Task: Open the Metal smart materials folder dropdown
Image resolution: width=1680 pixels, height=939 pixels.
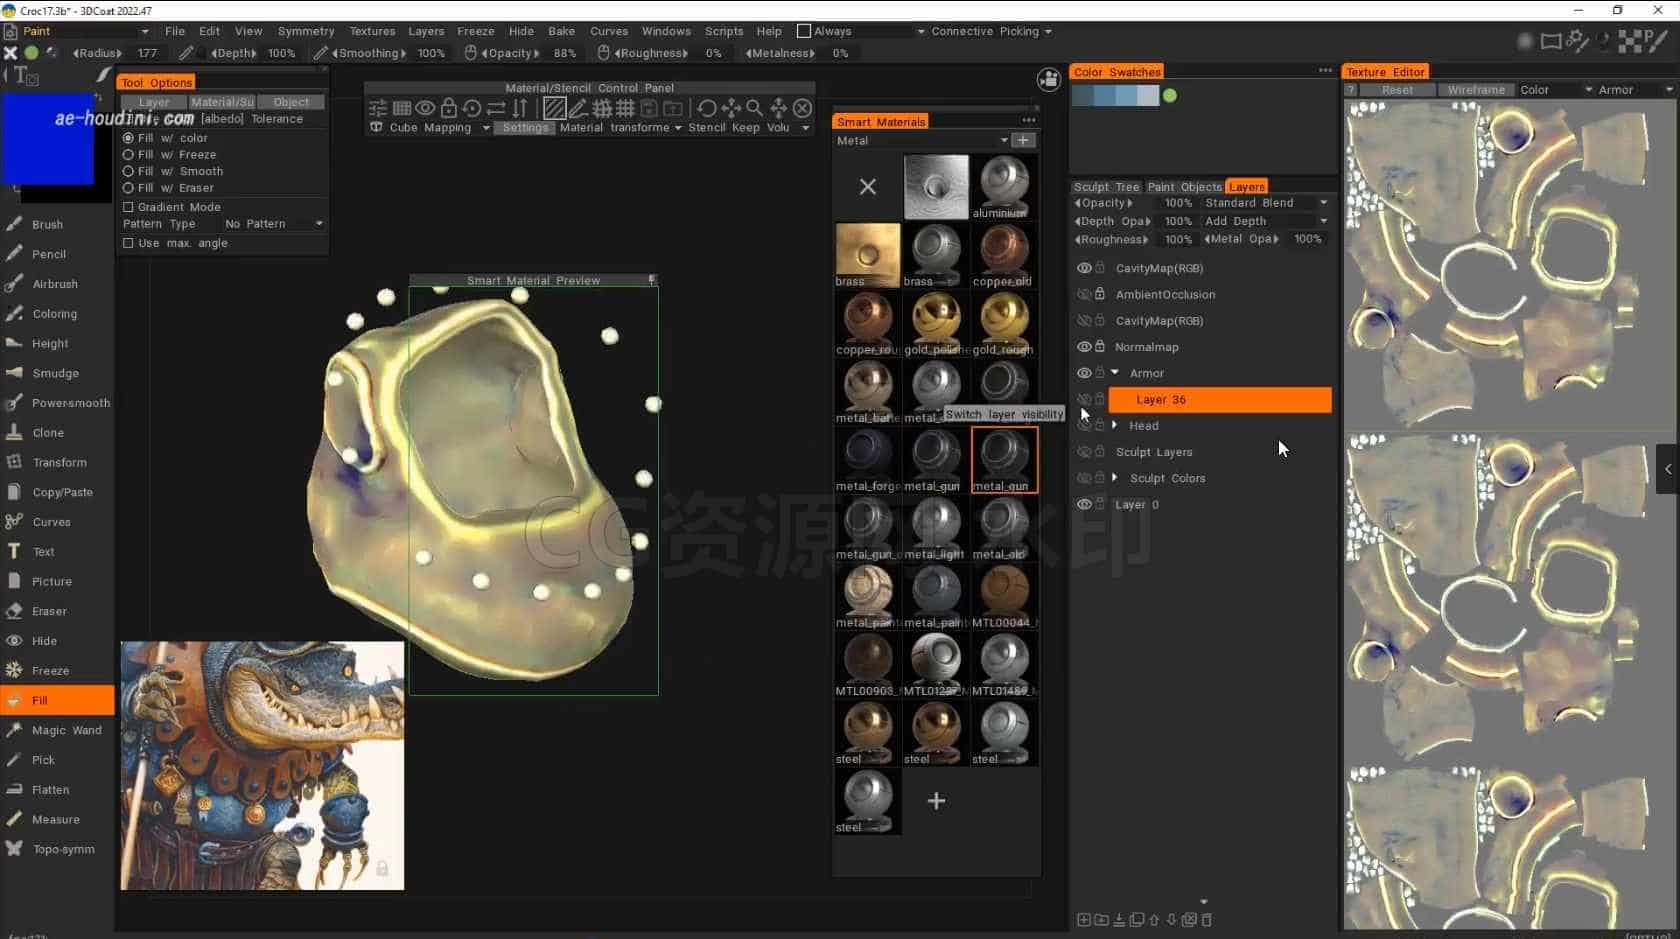Action: (x=921, y=141)
